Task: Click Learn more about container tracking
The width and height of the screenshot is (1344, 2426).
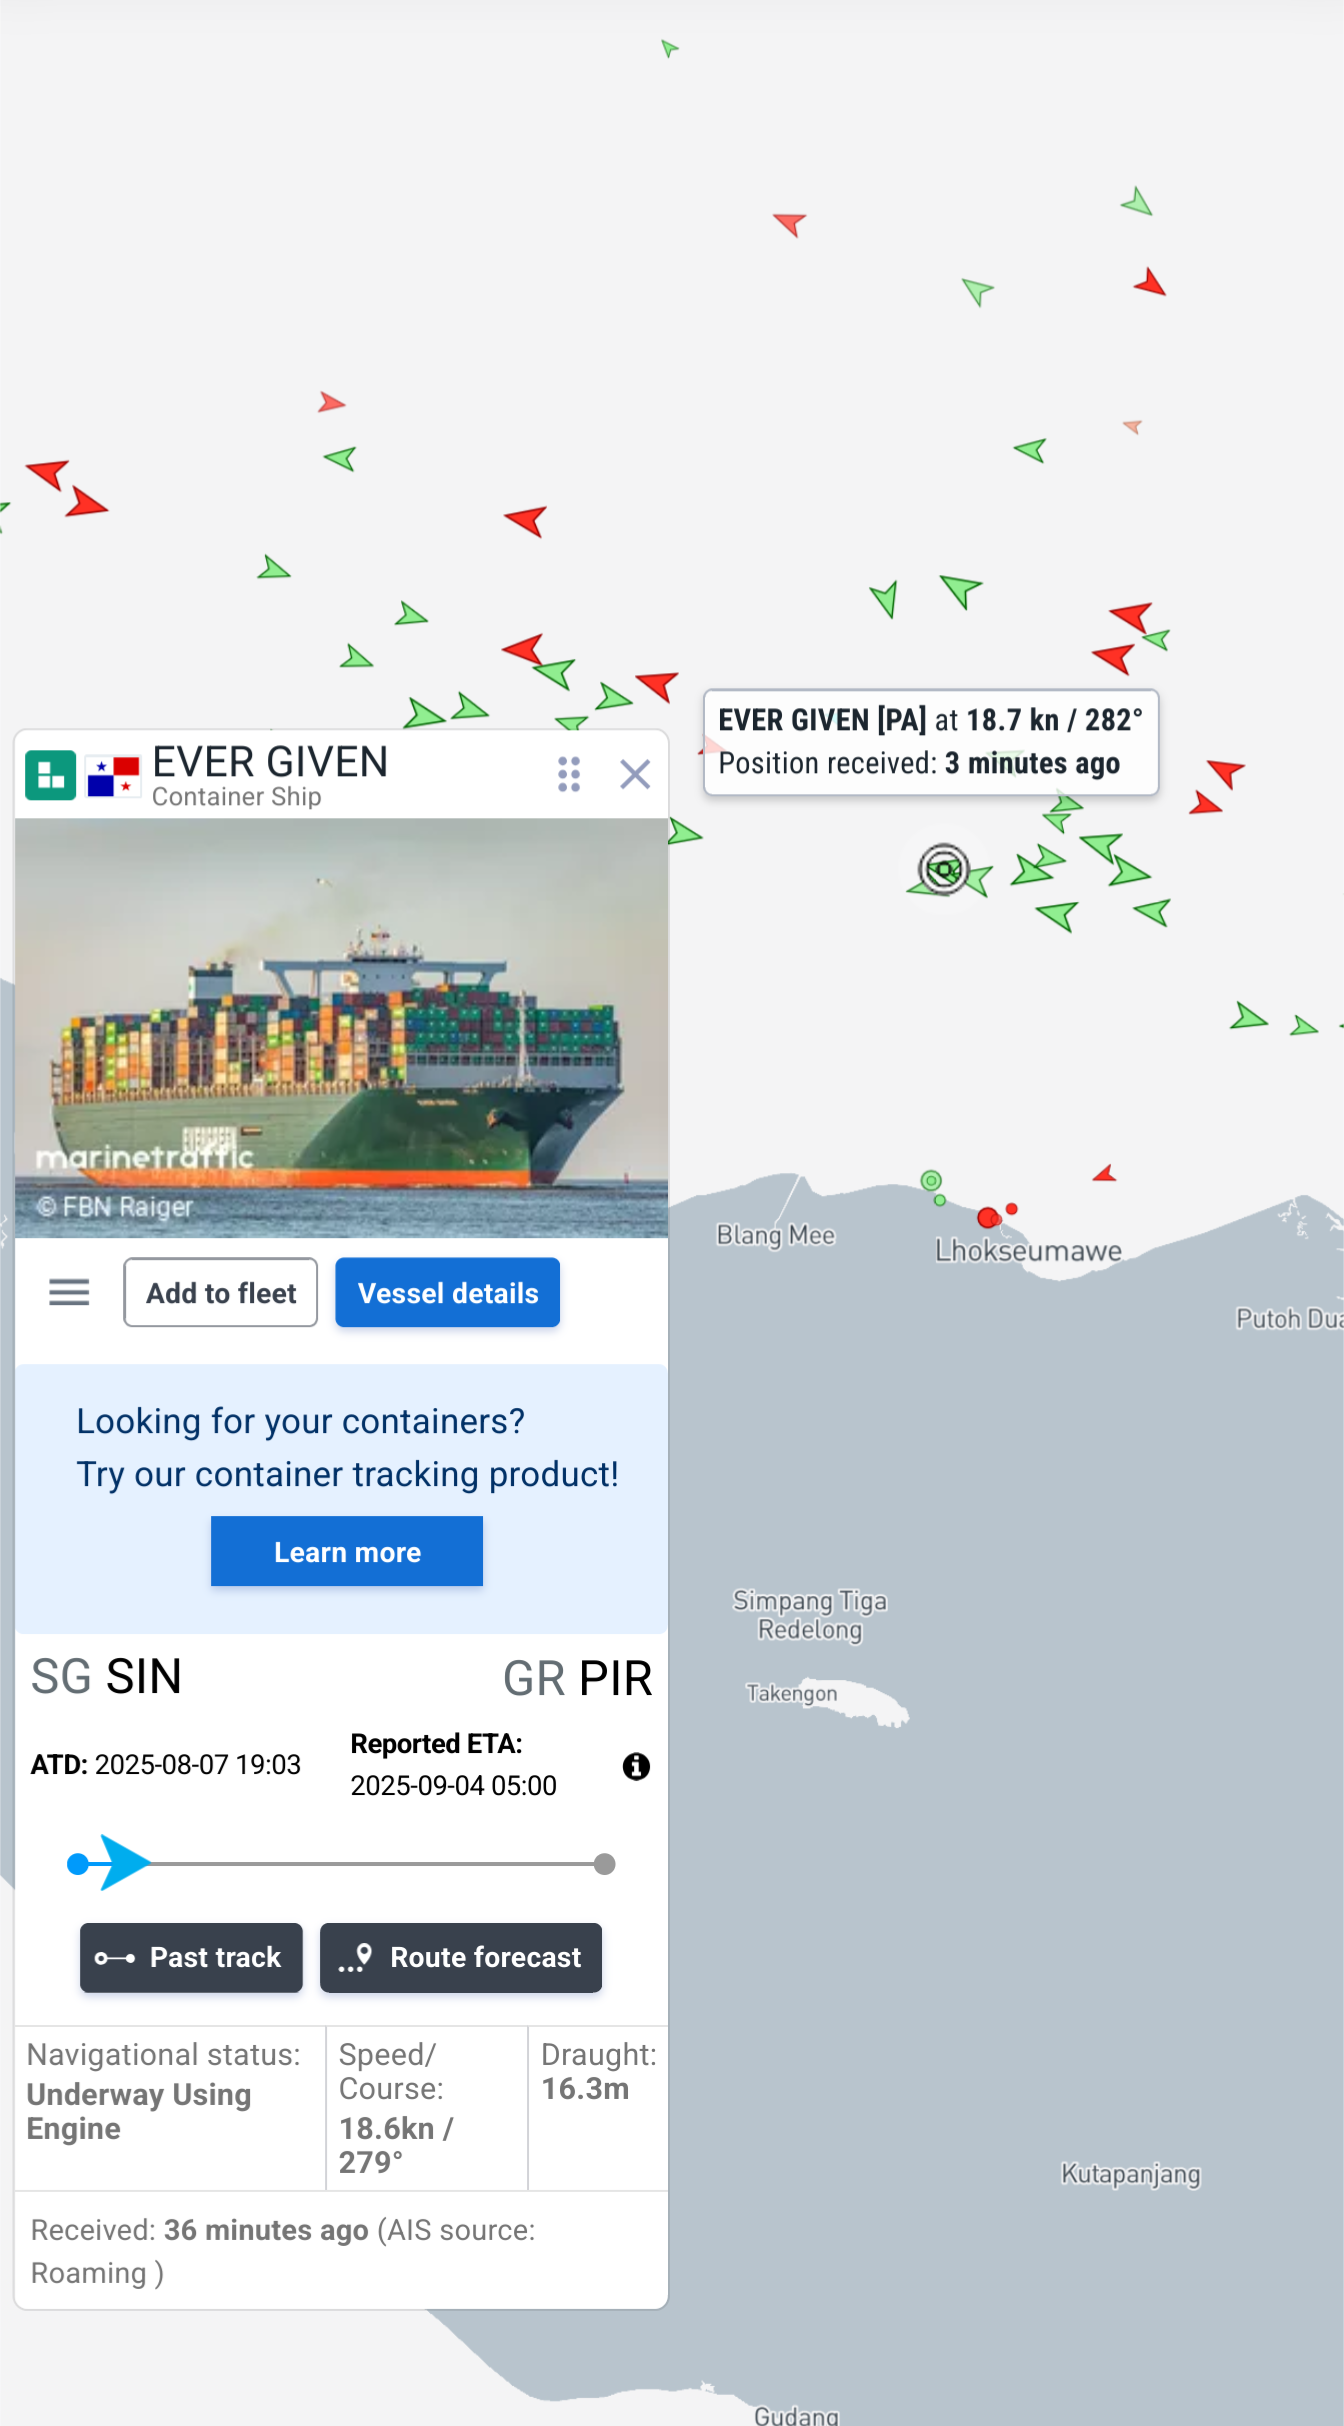Action: 347,1551
